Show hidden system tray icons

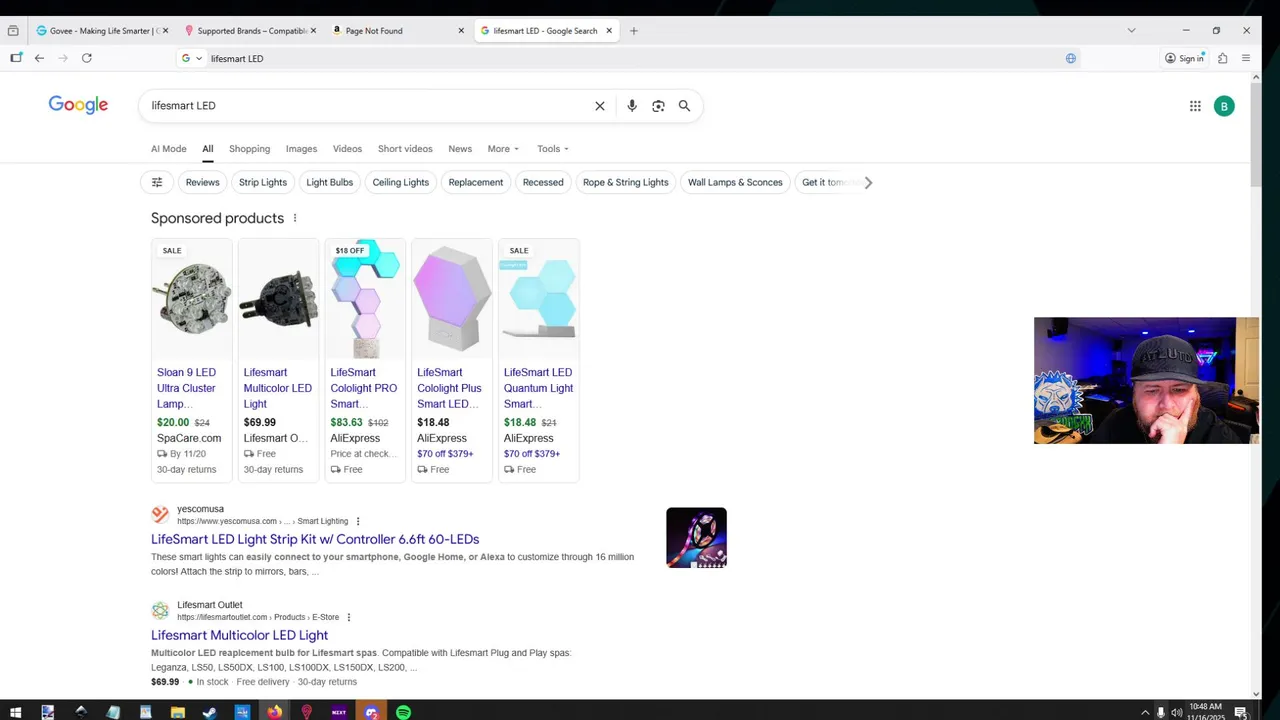pos(1145,712)
